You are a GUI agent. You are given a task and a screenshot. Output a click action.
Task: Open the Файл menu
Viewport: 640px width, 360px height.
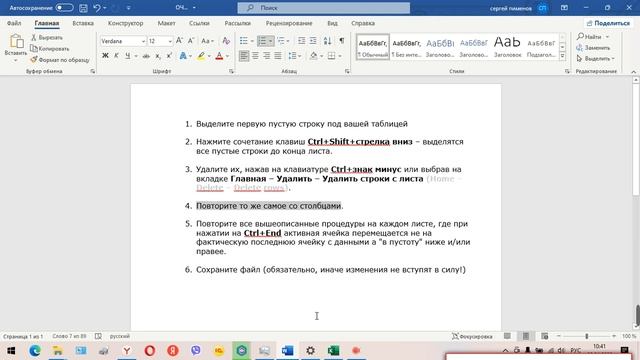(x=14, y=23)
